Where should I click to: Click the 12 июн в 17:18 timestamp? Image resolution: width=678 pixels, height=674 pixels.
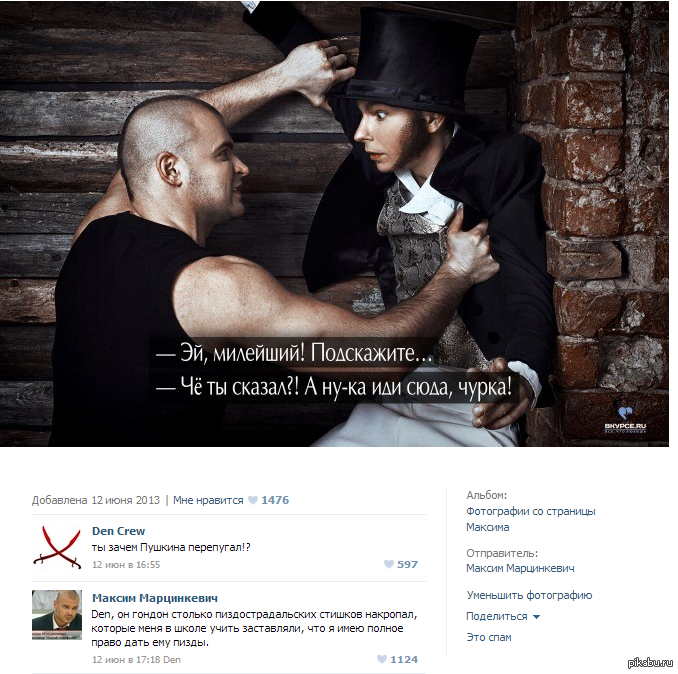[126, 660]
